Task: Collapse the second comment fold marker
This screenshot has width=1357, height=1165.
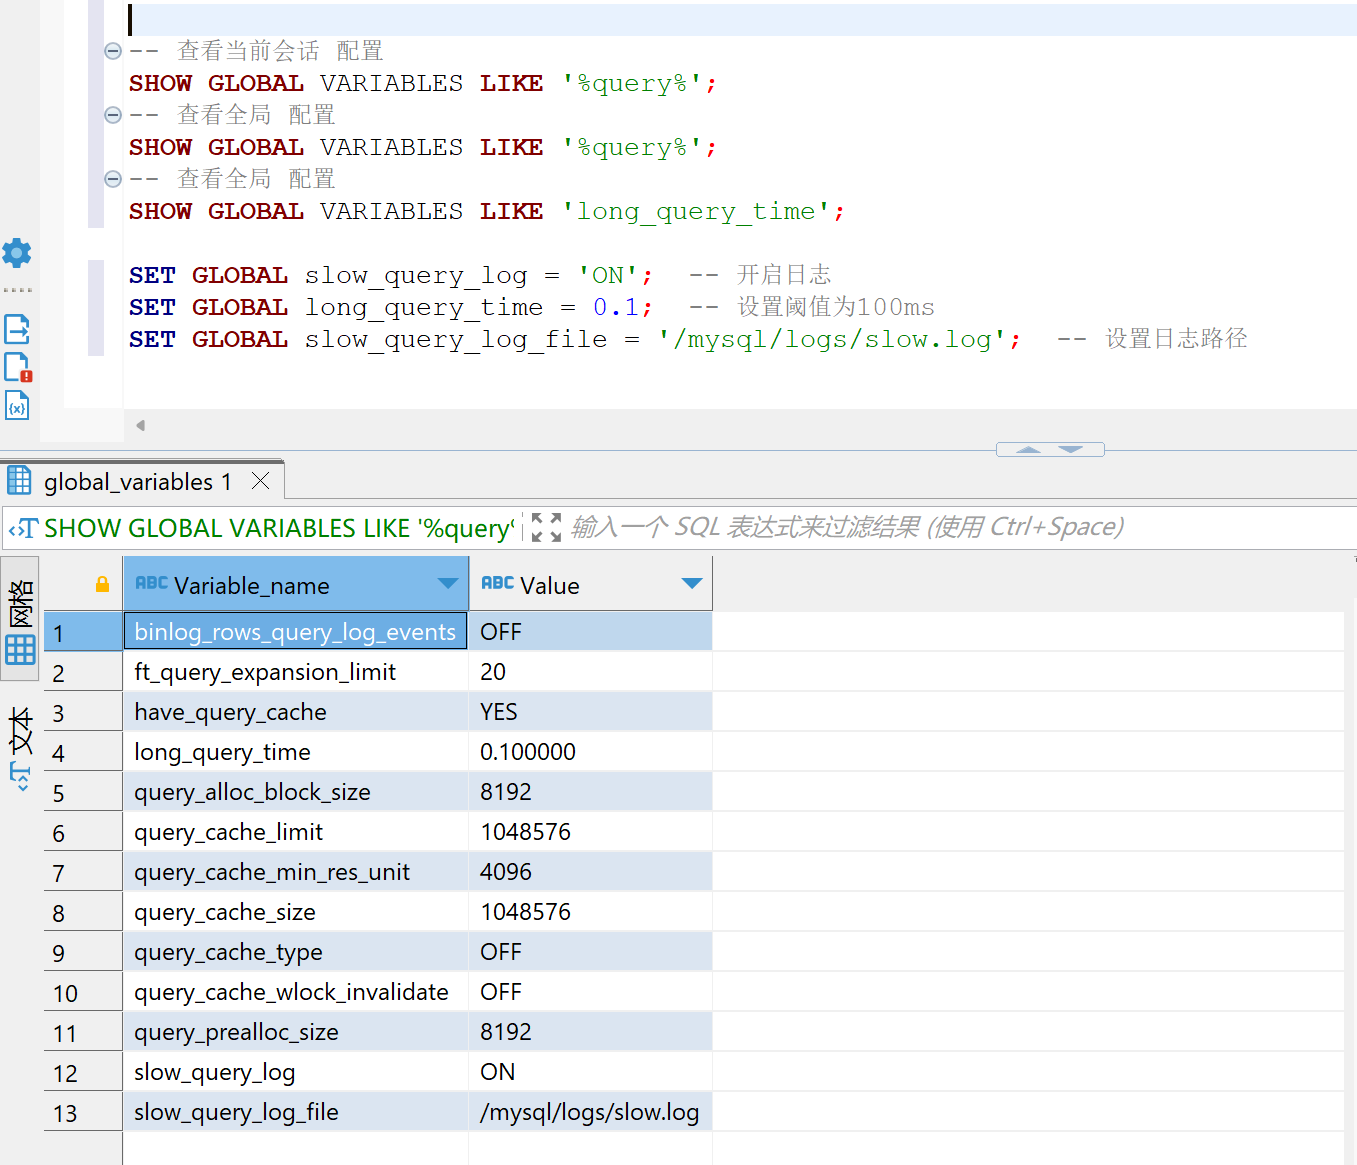Action: (x=113, y=115)
